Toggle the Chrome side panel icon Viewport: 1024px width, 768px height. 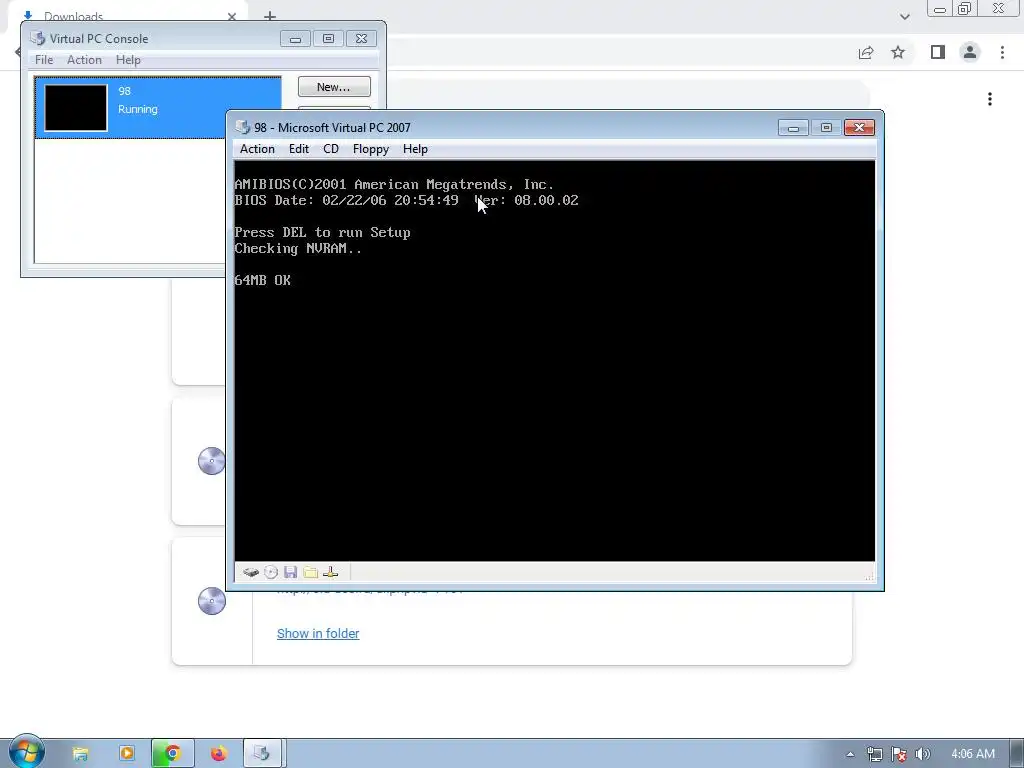[938, 52]
